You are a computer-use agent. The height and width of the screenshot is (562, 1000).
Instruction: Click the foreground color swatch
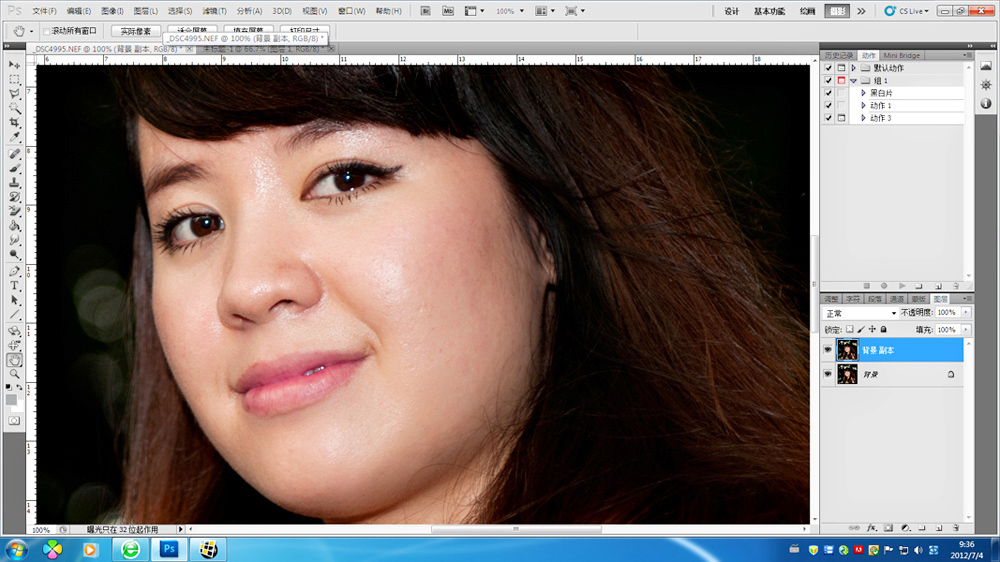pyautogui.click(x=12, y=397)
